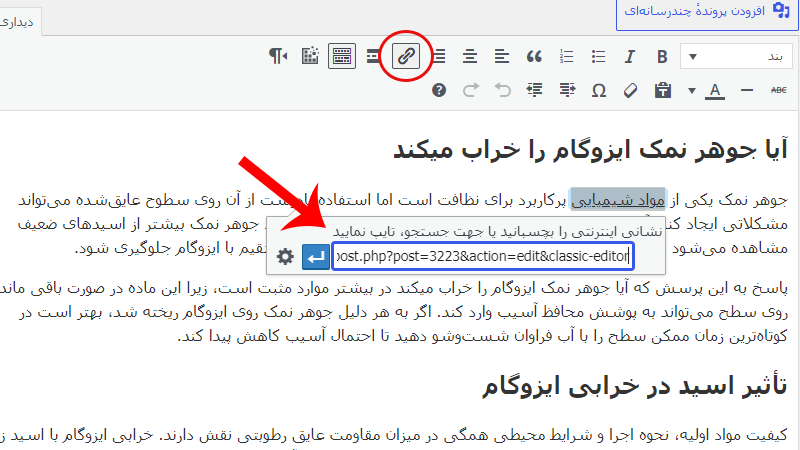Redo the last edit
This screenshot has width=800, height=450.
(470, 90)
